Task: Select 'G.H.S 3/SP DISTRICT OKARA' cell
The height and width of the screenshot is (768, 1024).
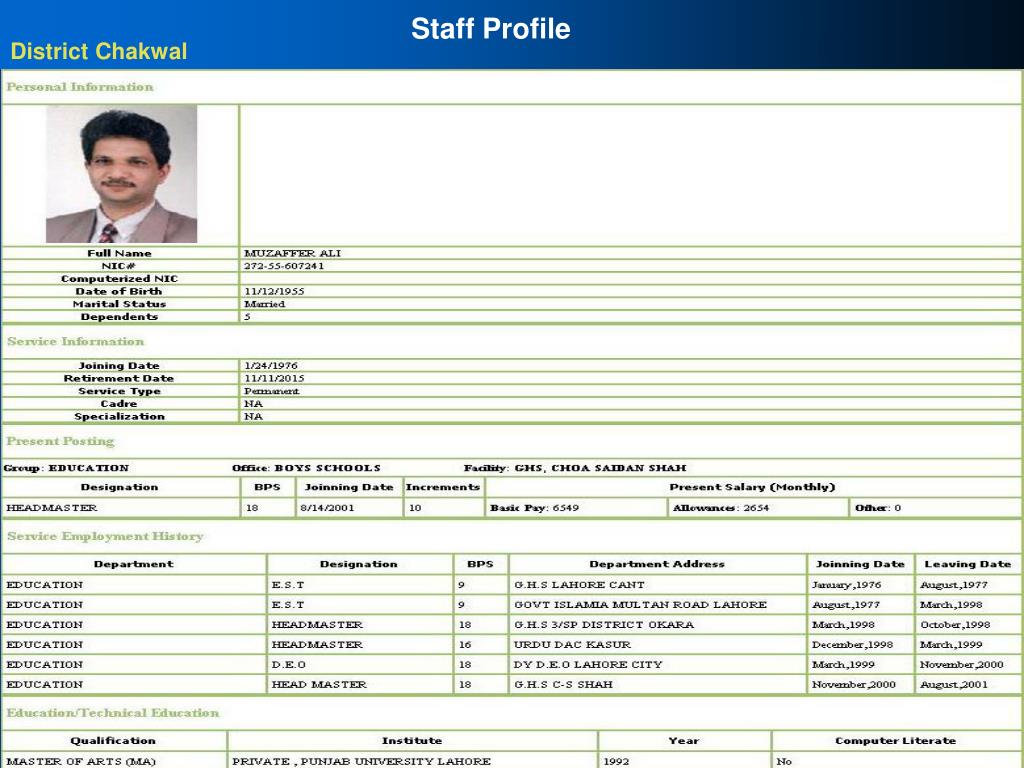Action: coord(658,625)
